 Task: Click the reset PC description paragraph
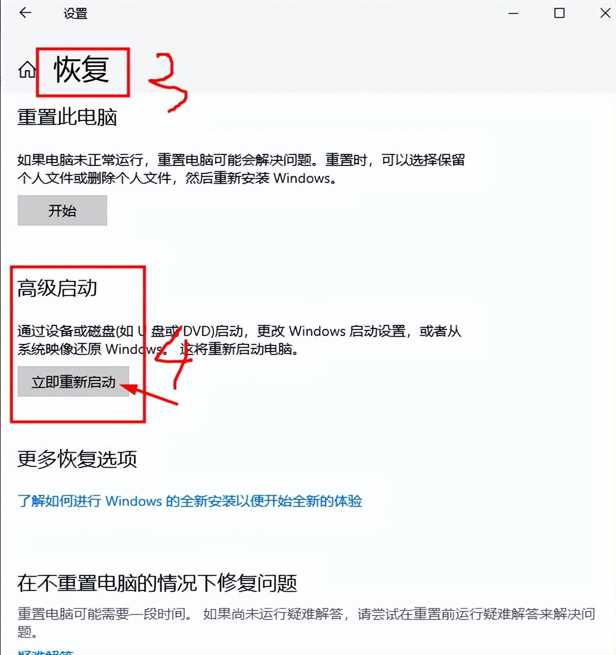(241, 169)
